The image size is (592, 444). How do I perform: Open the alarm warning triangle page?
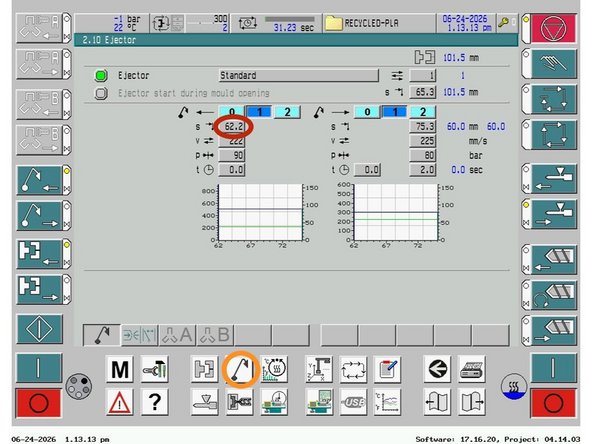[120, 402]
